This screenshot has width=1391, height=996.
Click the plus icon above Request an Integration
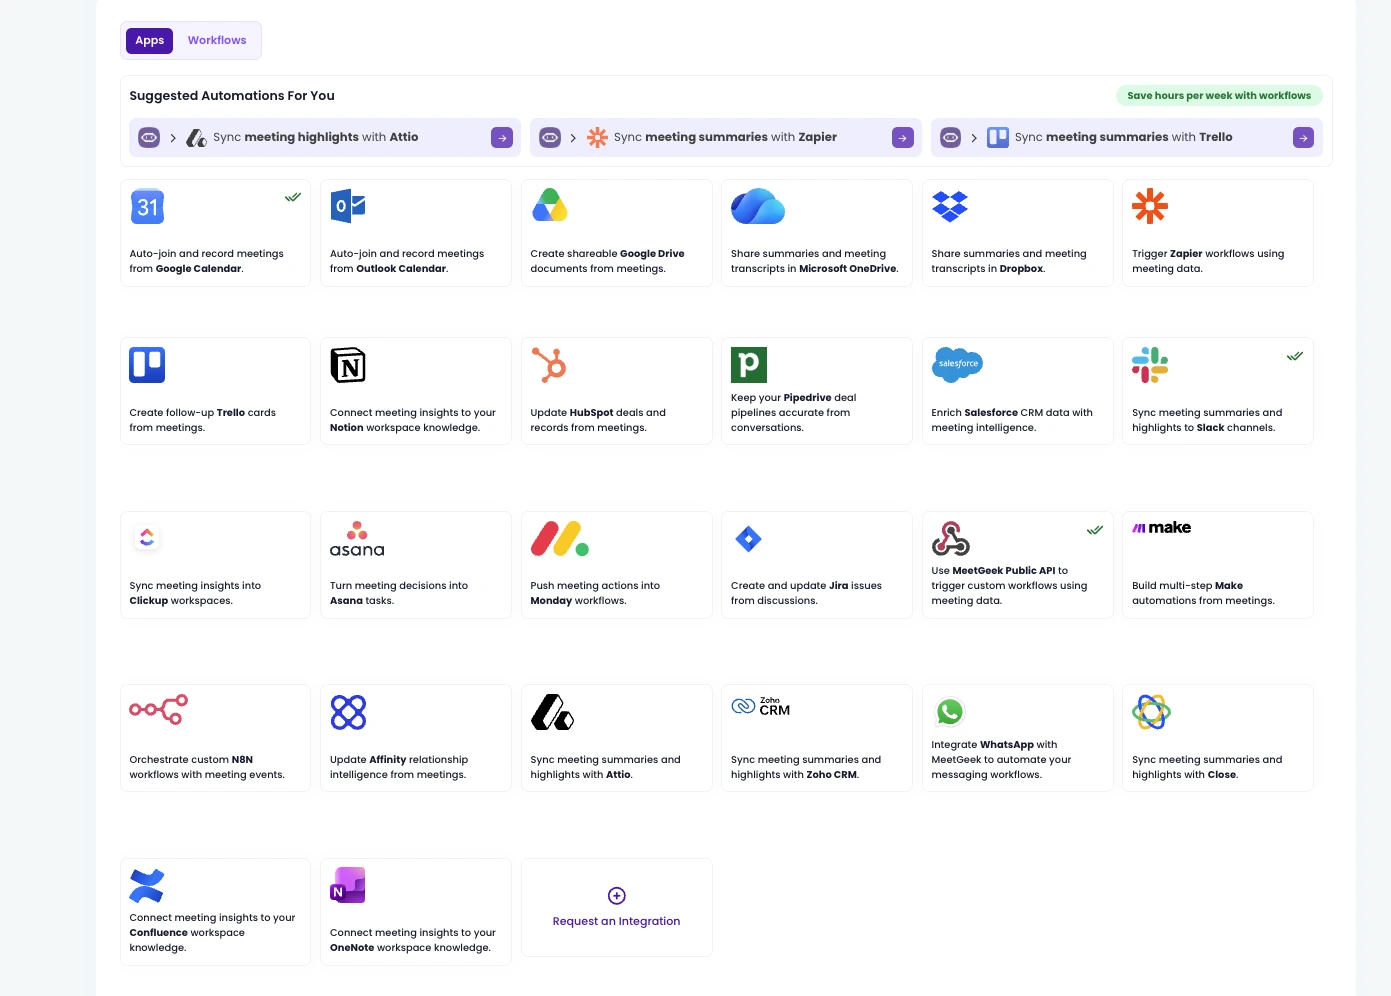coord(617,896)
